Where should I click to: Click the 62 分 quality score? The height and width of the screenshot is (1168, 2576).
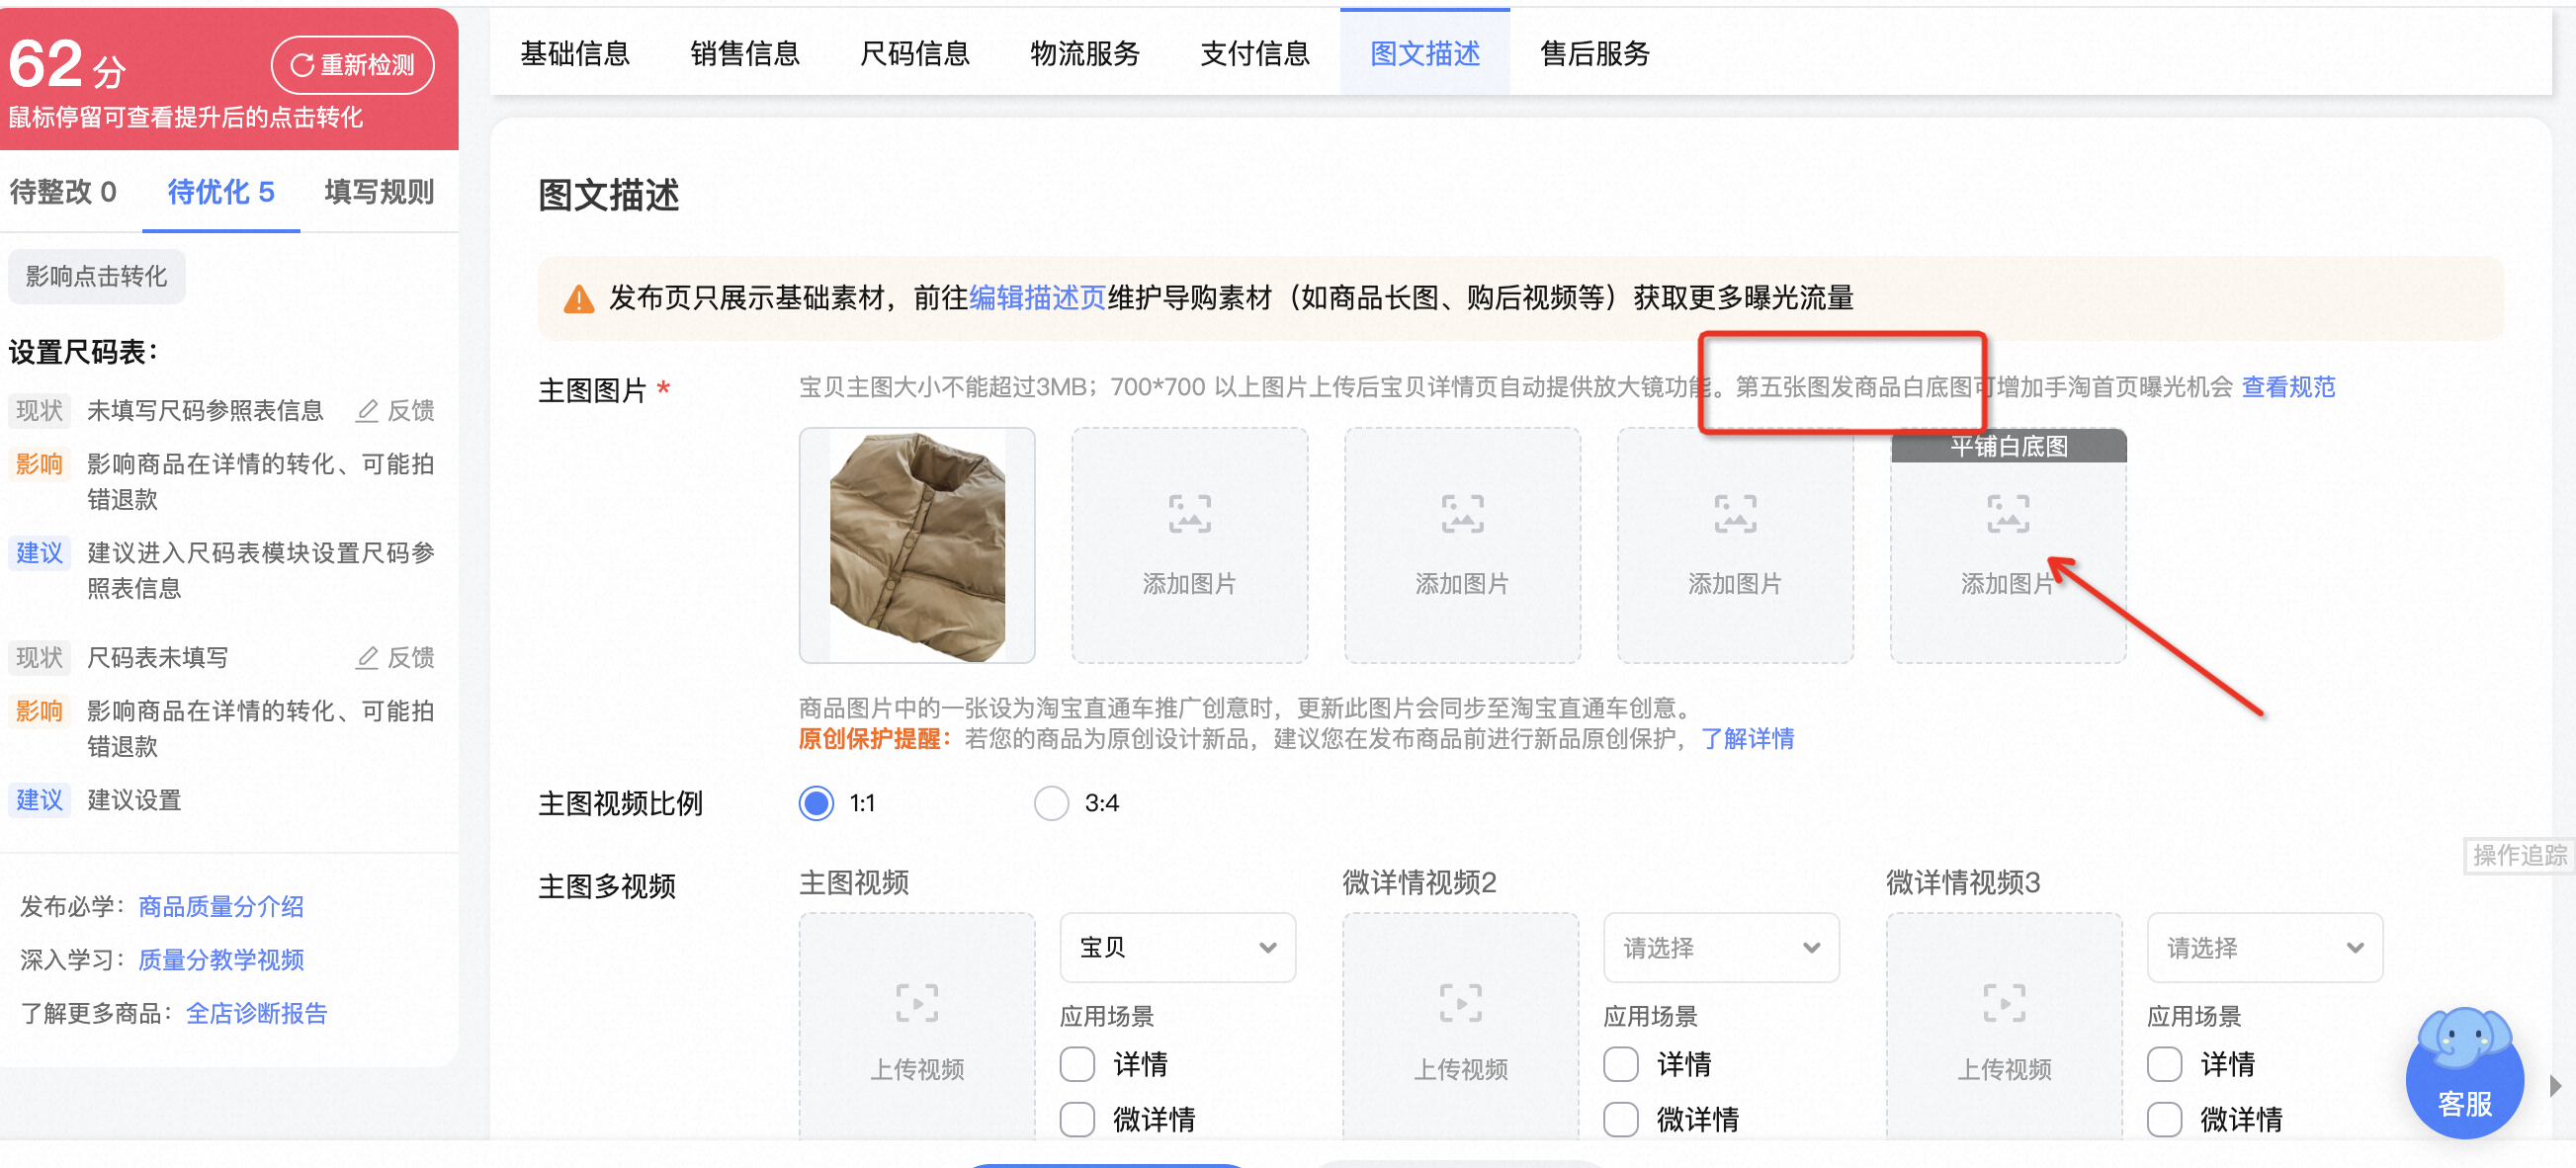(x=68, y=65)
